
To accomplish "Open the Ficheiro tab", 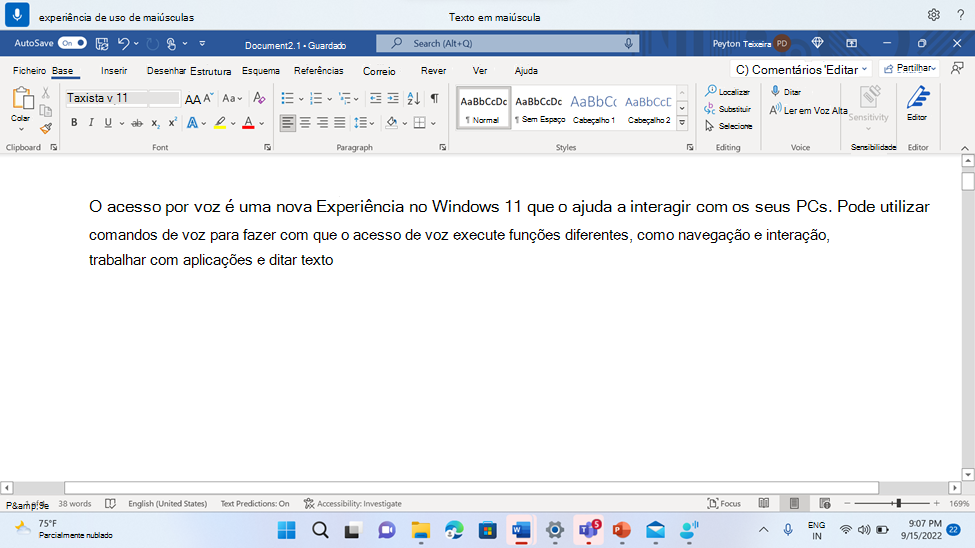I will point(29,71).
